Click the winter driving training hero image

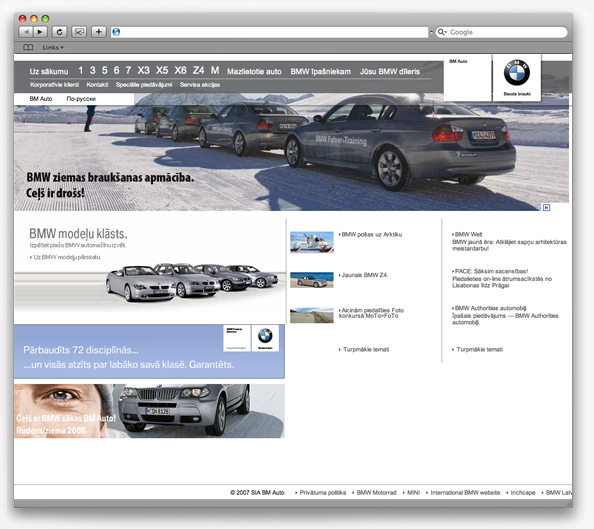click(291, 152)
